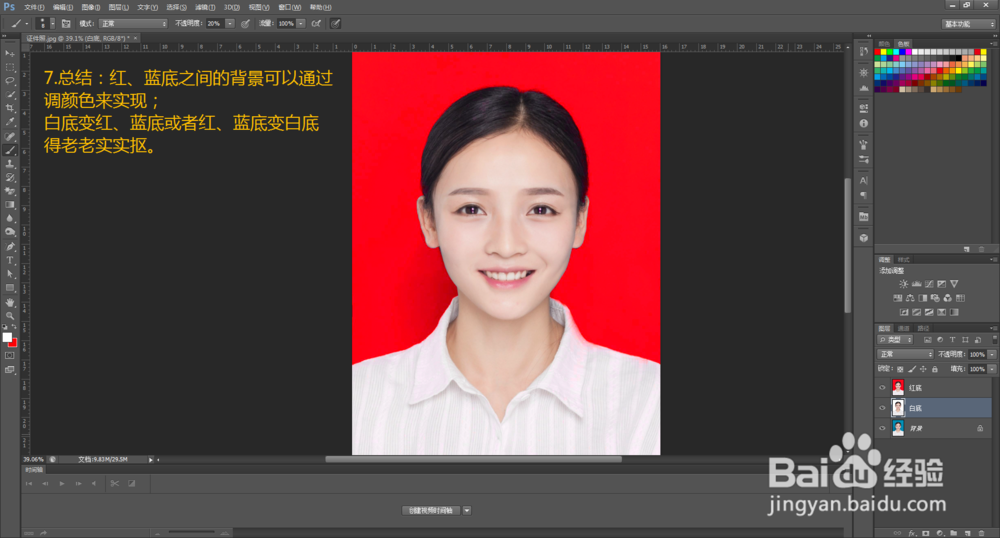The image size is (1000, 538).
Task: Open layer fill 100% dropdown
Action: pos(992,369)
